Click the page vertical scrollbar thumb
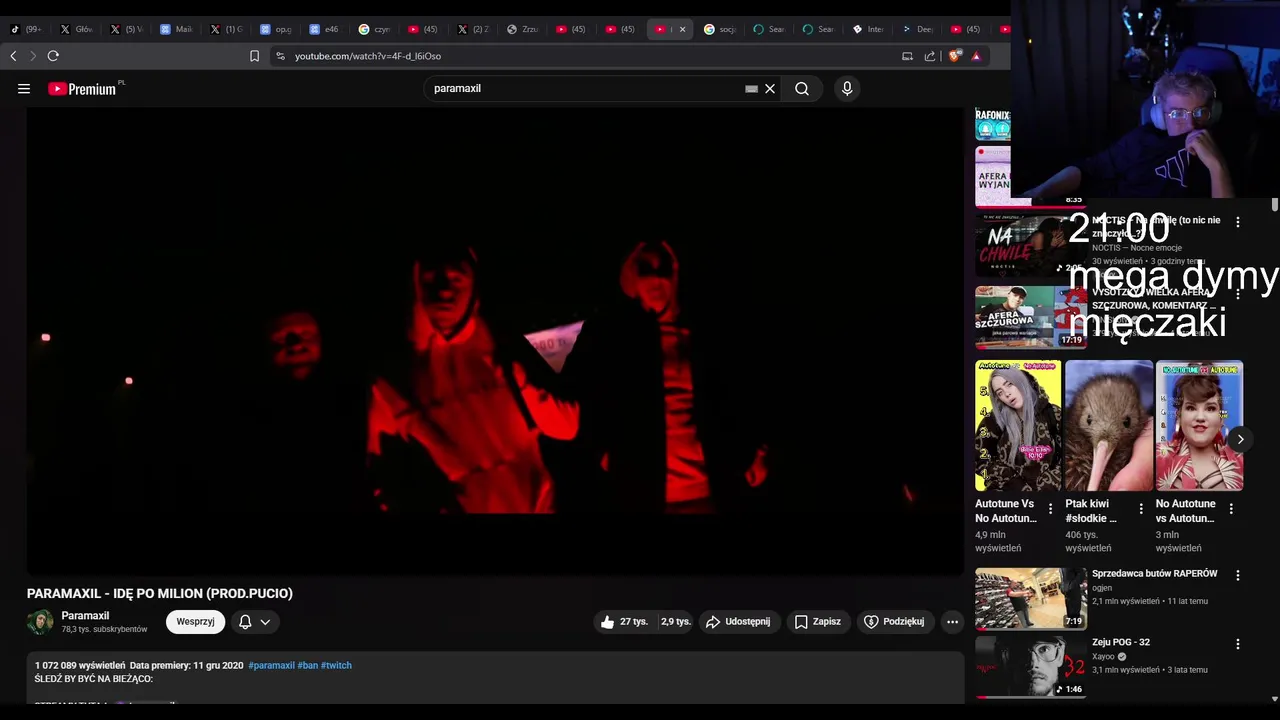 pos(1274,204)
